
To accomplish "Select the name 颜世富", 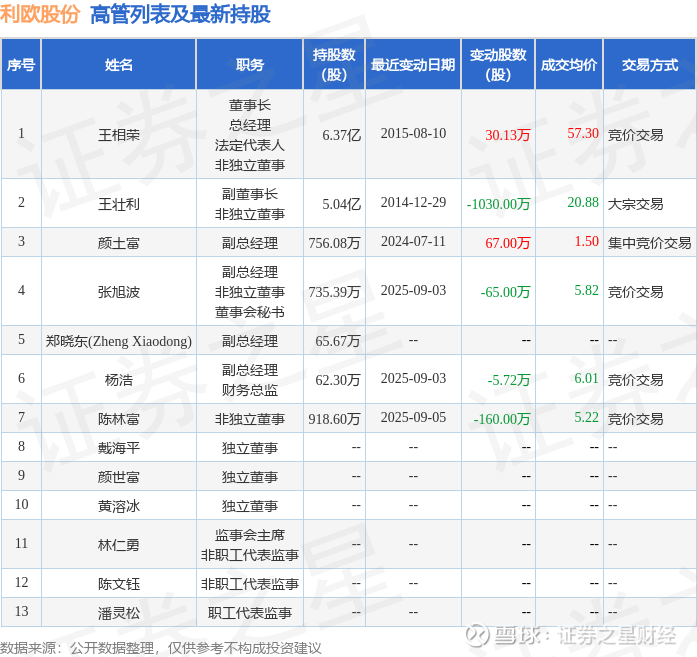I will (x=119, y=477).
